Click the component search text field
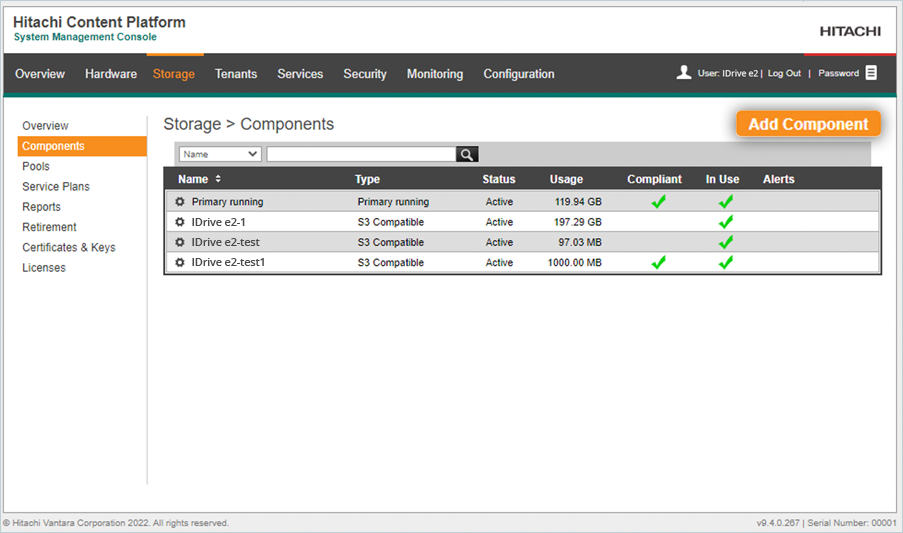The height and width of the screenshot is (533, 903). (361, 154)
